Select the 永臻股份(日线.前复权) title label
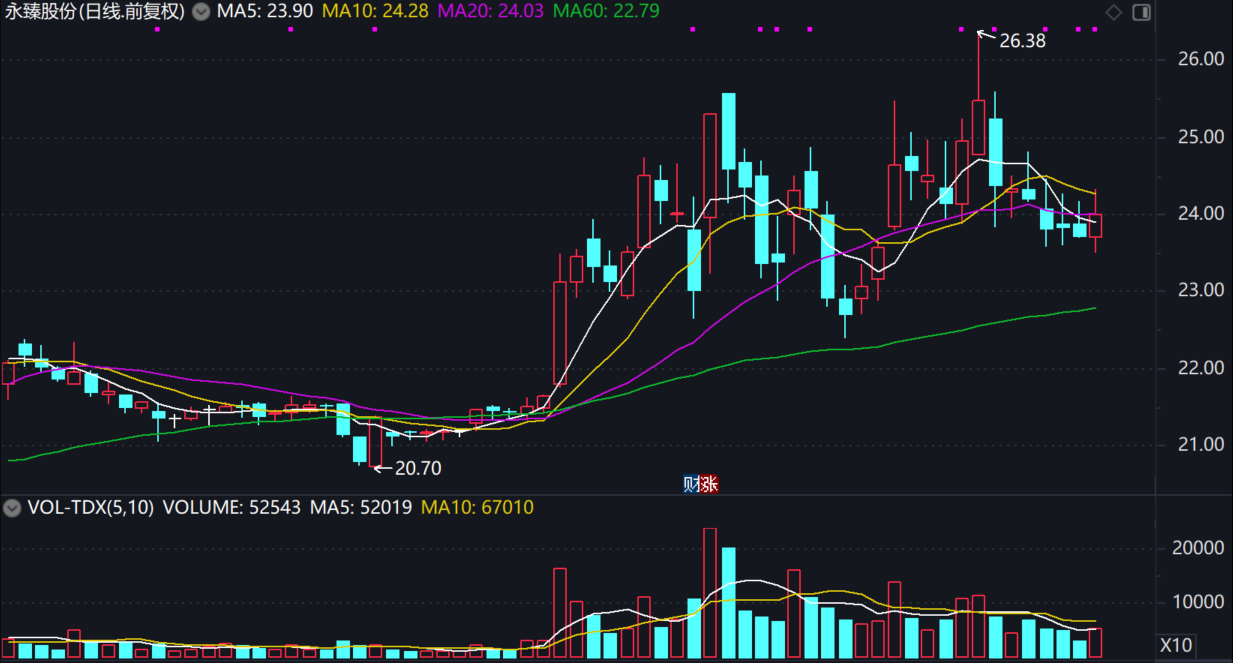The height and width of the screenshot is (663, 1233). 95,12
